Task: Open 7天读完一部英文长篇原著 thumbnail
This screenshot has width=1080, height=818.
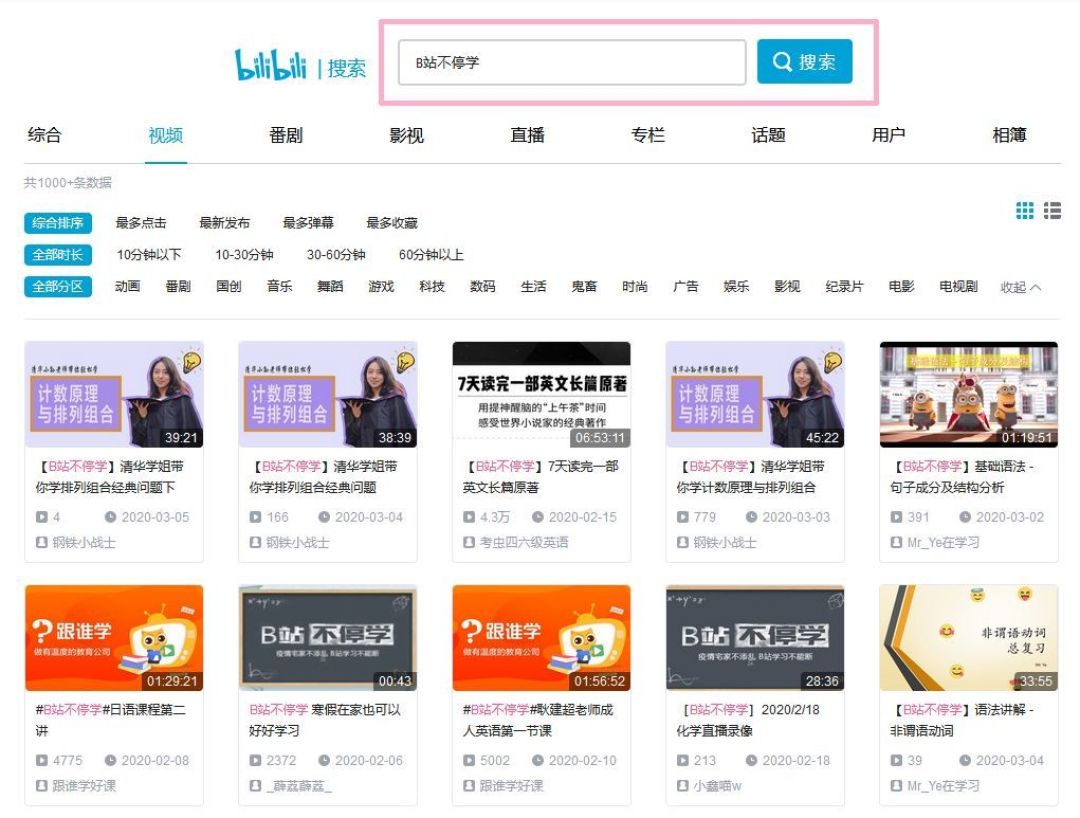Action: [541, 395]
